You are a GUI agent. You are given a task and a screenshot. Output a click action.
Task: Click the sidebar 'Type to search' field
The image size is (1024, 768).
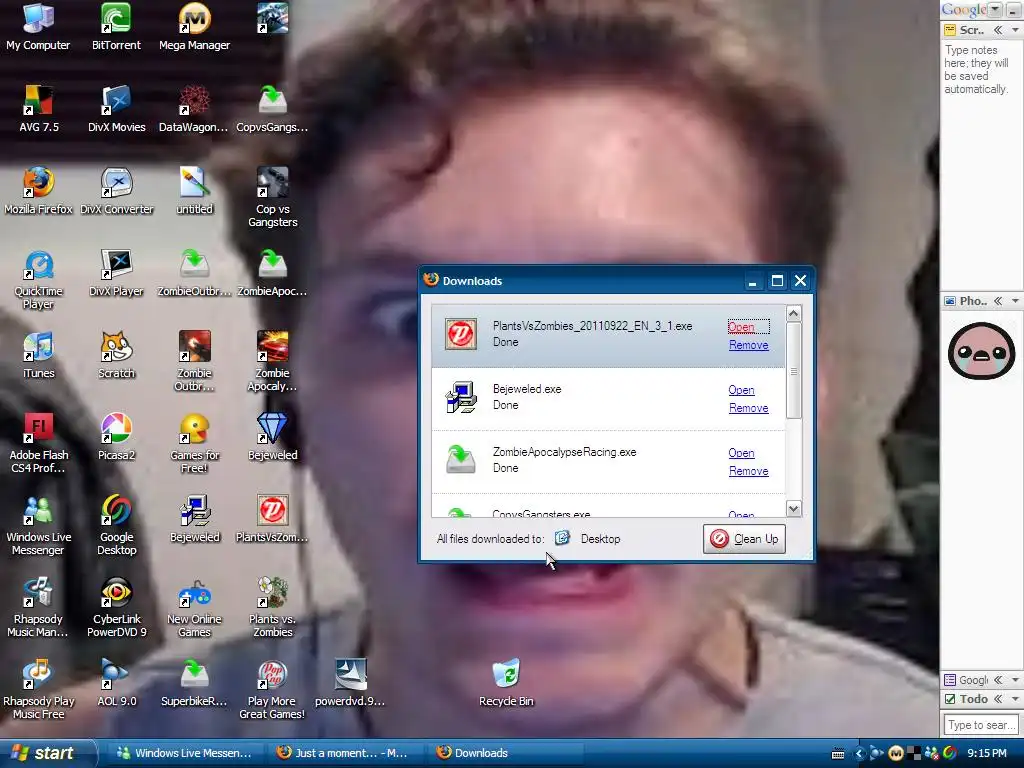pyautogui.click(x=981, y=725)
